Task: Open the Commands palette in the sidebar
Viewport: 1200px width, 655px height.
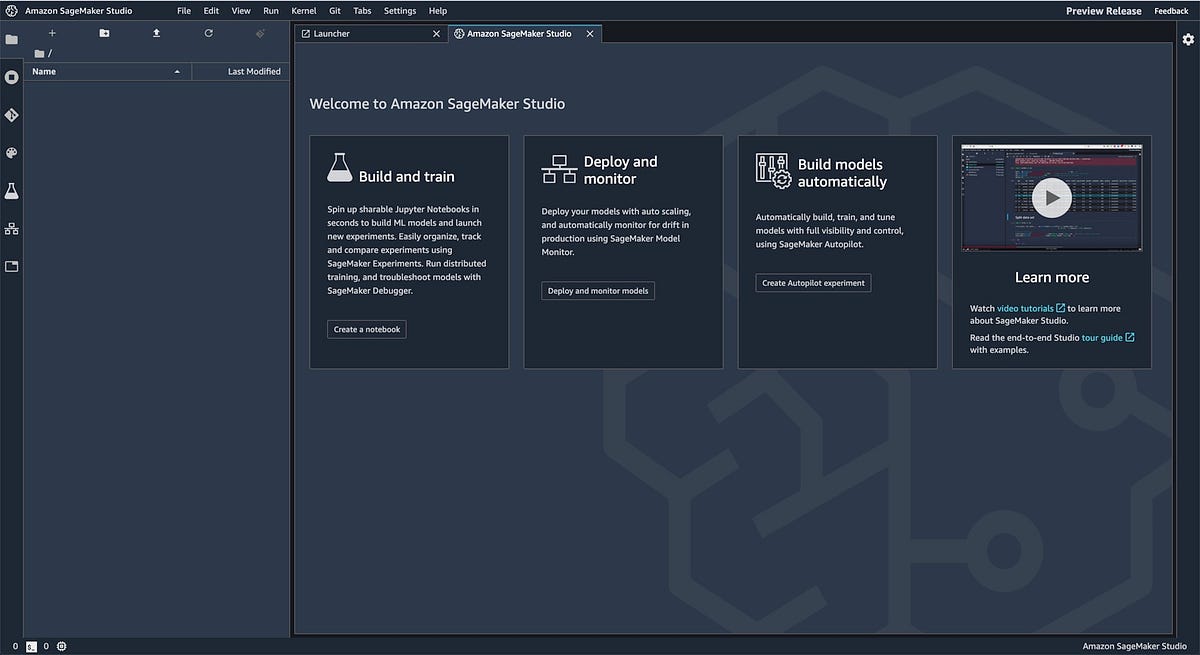Action: click(x=11, y=152)
